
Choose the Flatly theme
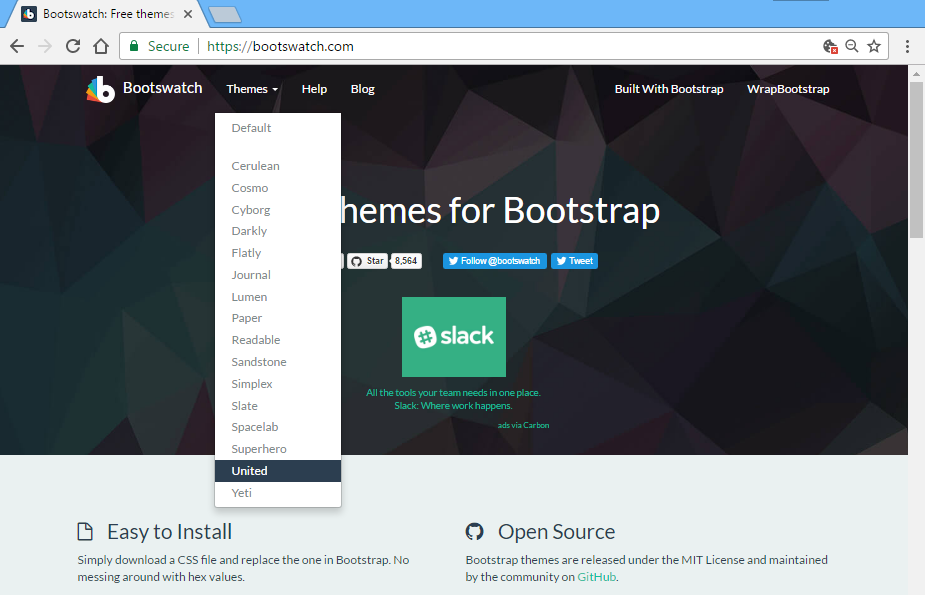pos(278,252)
